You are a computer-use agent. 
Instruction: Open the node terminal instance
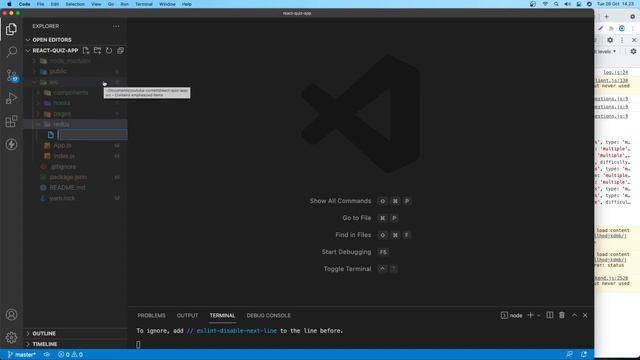pos(511,316)
